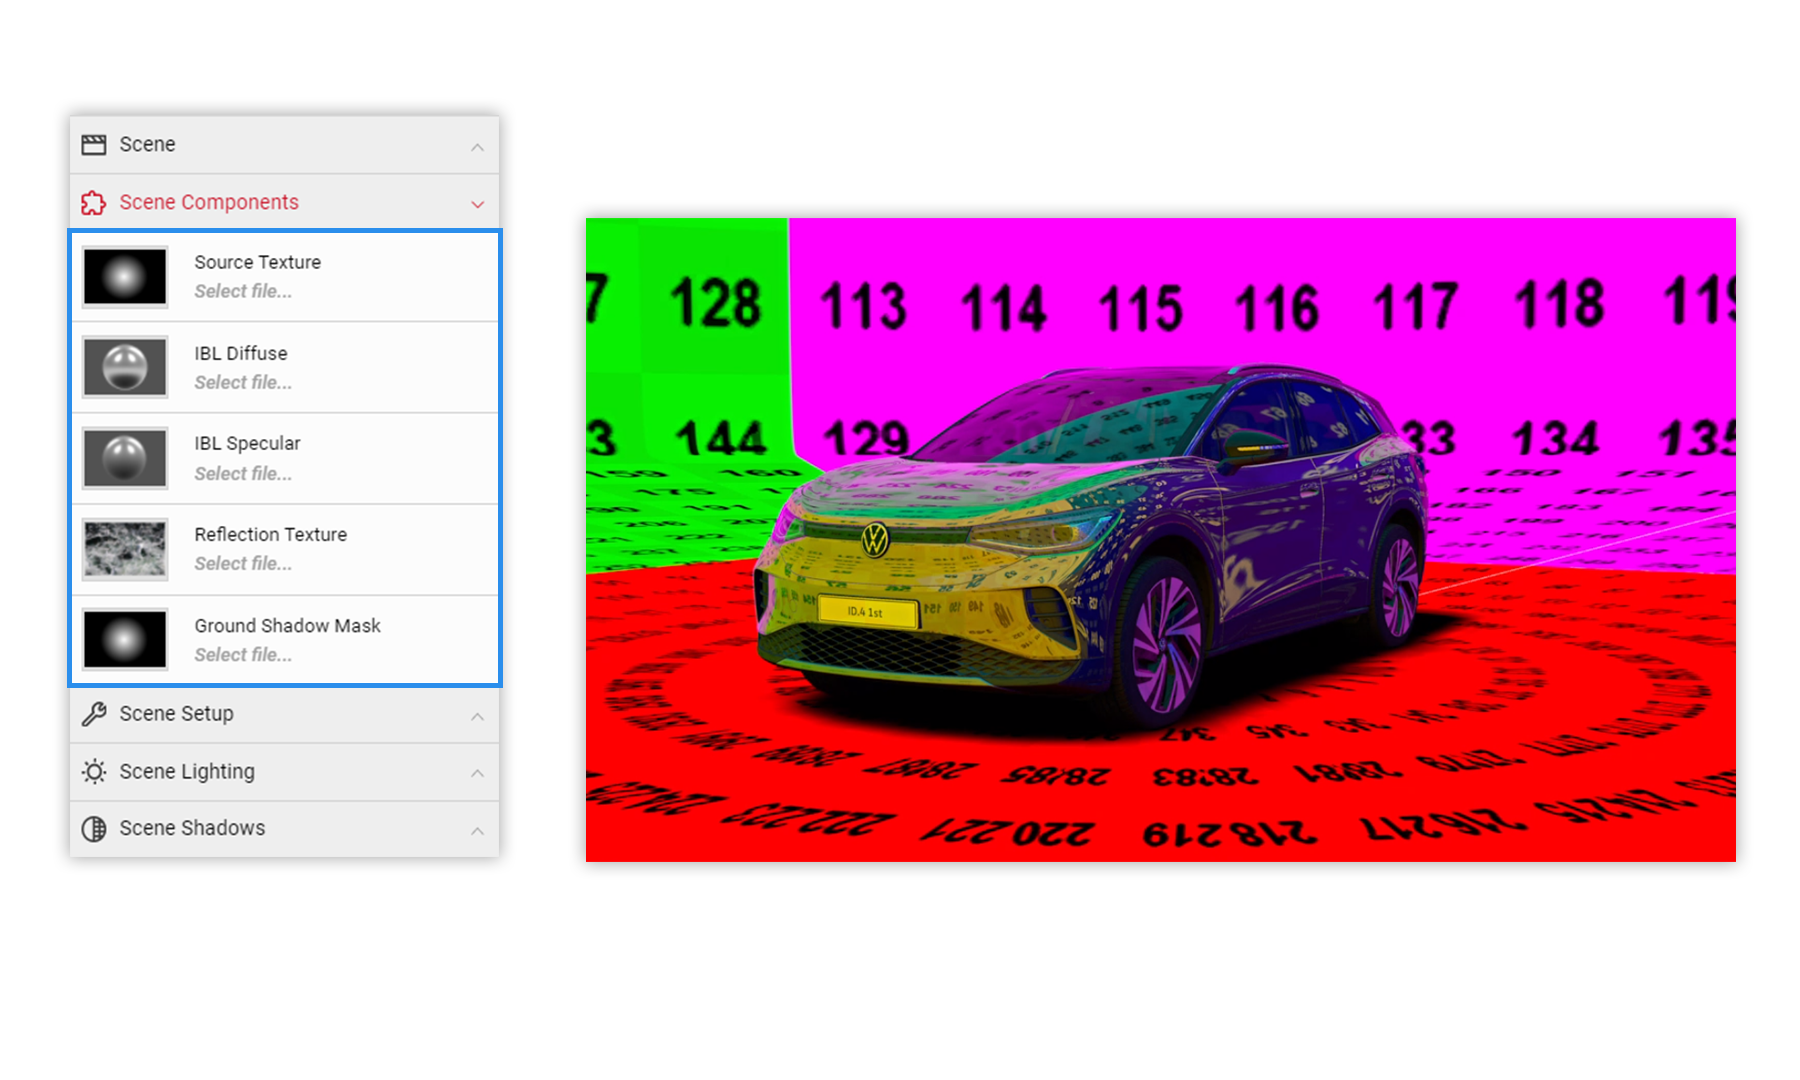The image size is (1800, 1080).
Task: Click the Reflection Texture thumbnail
Action: (x=125, y=548)
